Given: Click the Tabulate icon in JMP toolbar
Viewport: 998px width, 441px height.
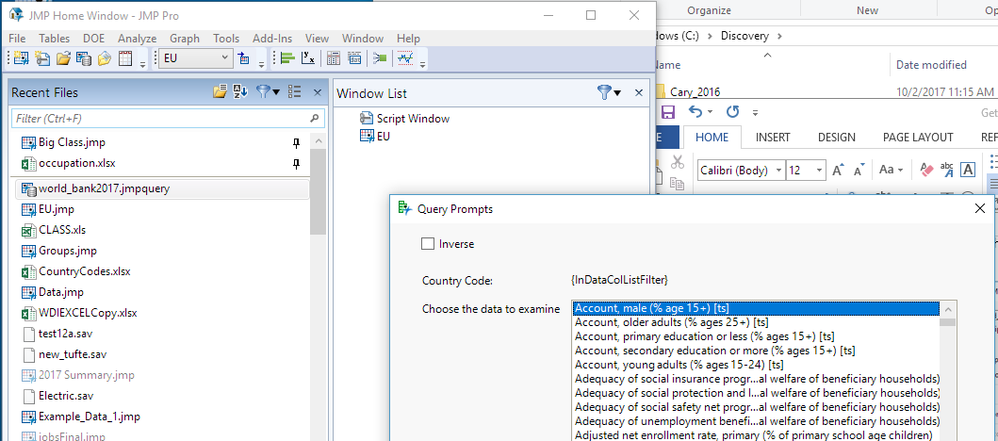Looking at the screenshot, I should point(334,59).
